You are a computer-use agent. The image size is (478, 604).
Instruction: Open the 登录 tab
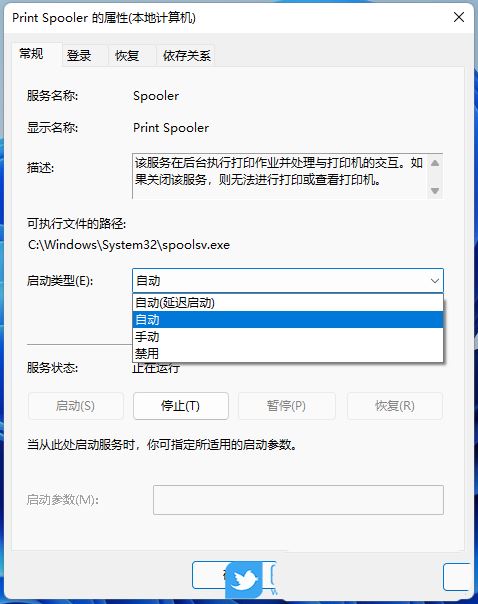point(79,56)
